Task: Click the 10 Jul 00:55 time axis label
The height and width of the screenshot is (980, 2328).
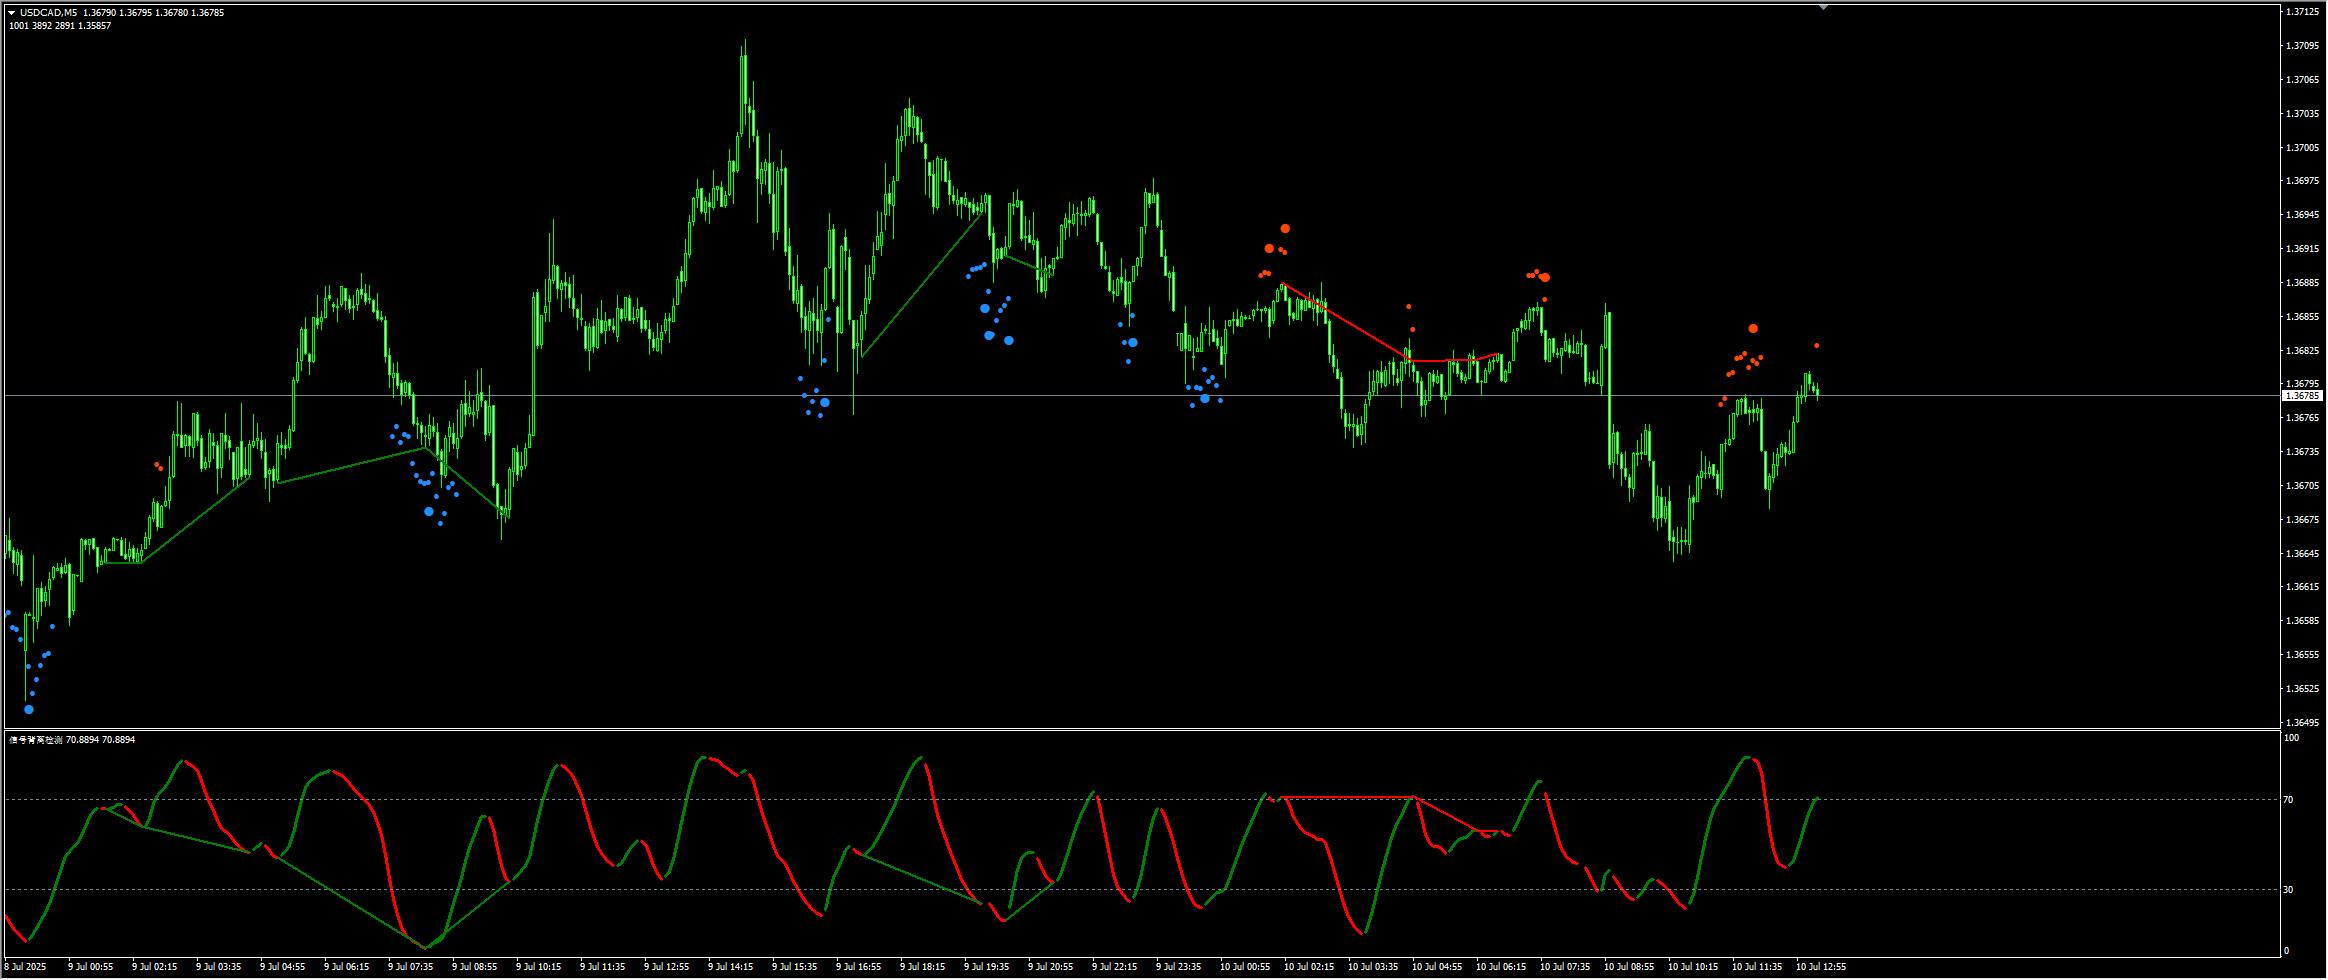Action: 1244,967
